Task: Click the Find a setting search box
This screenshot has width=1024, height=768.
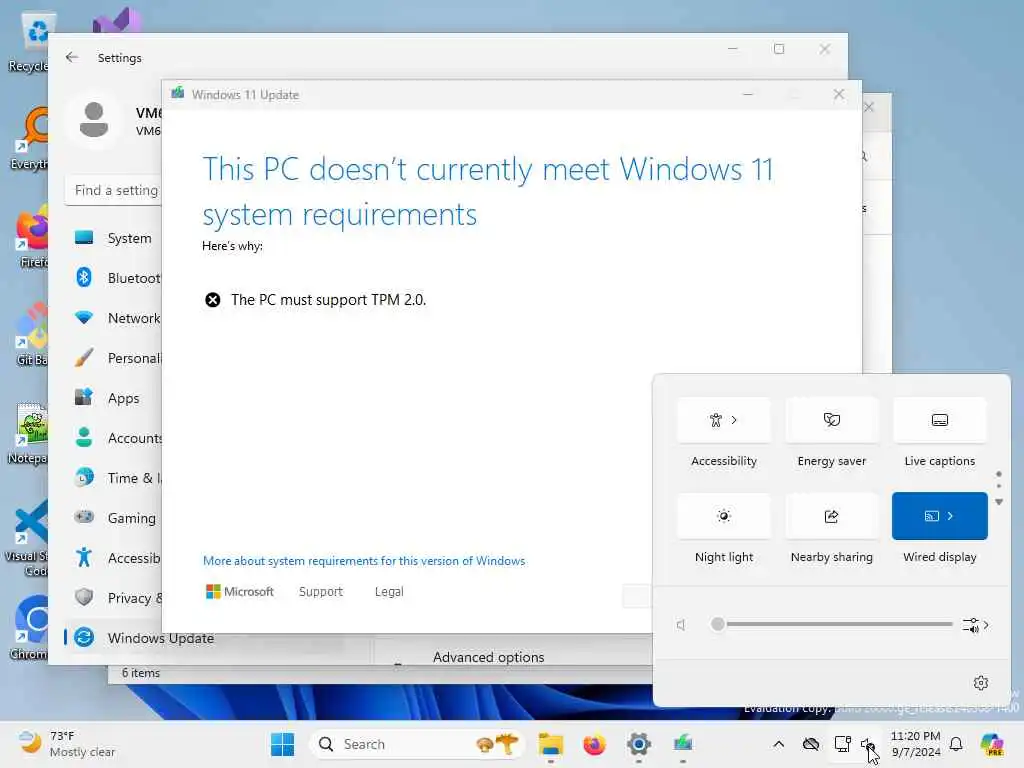Action: point(114,190)
